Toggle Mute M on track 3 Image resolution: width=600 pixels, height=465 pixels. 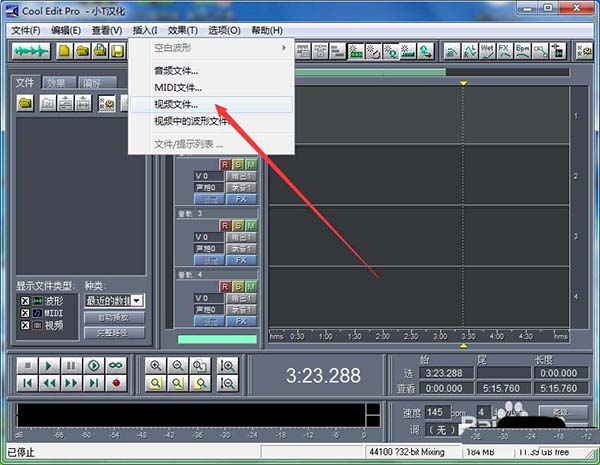pos(251,226)
